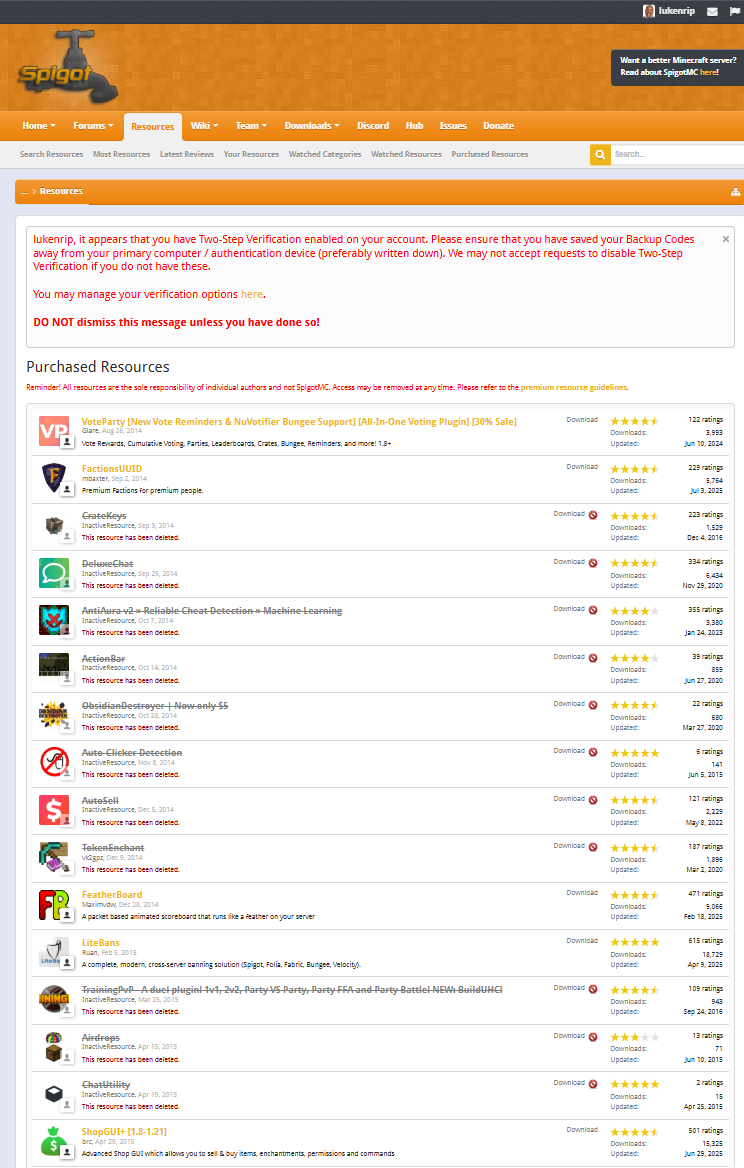
Task: Open the inbox envelope icon
Action: coord(712,11)
